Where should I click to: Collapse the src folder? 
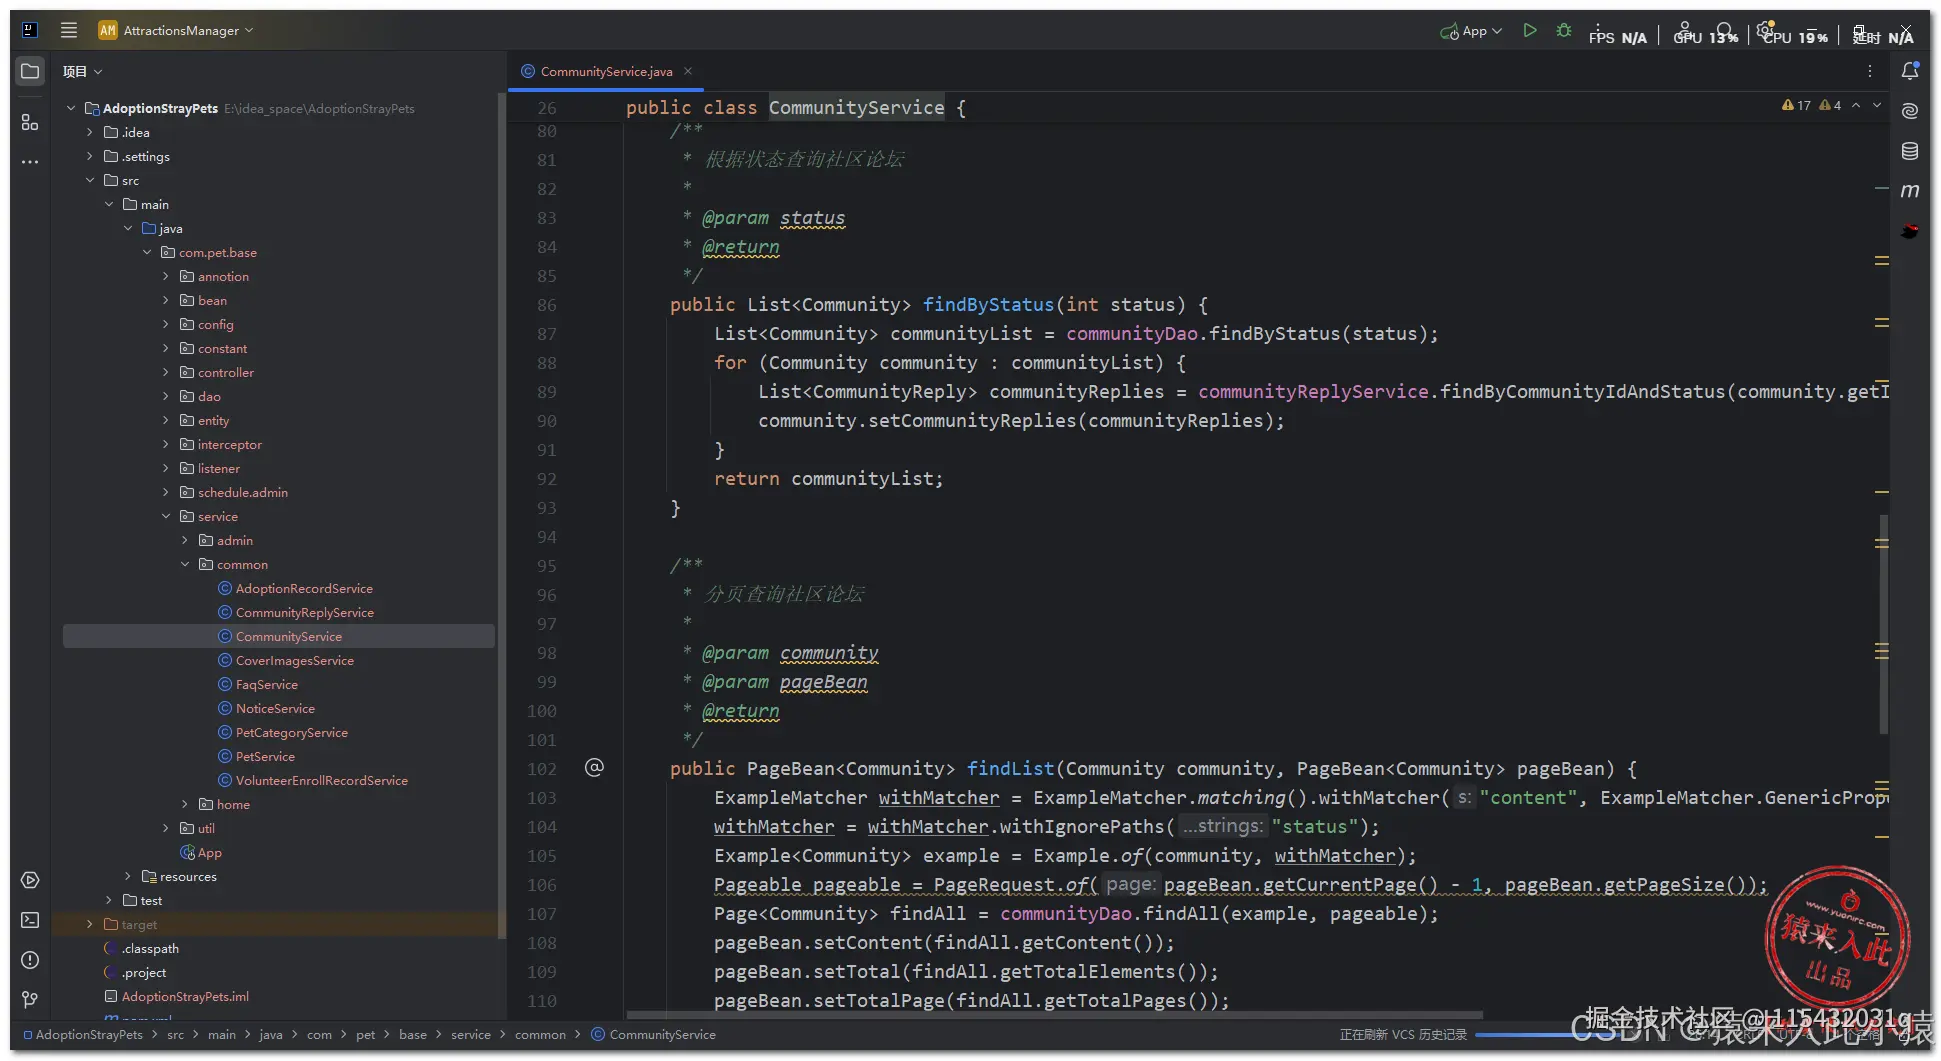pyautogui.click(x=90, y=180)
